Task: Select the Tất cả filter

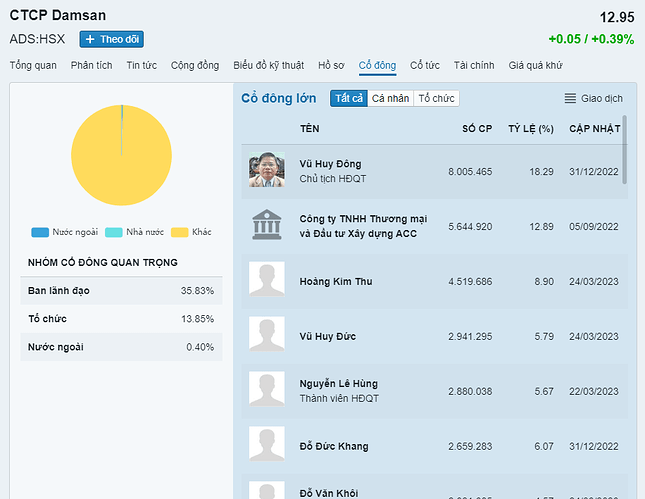Action: coord(349,98)
